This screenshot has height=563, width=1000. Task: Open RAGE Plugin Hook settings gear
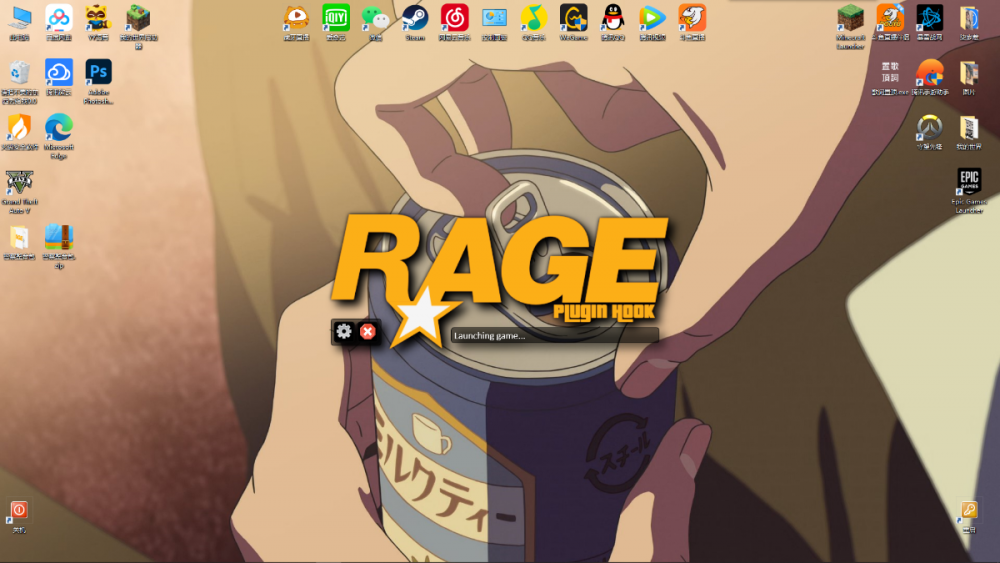coord(344,331)
